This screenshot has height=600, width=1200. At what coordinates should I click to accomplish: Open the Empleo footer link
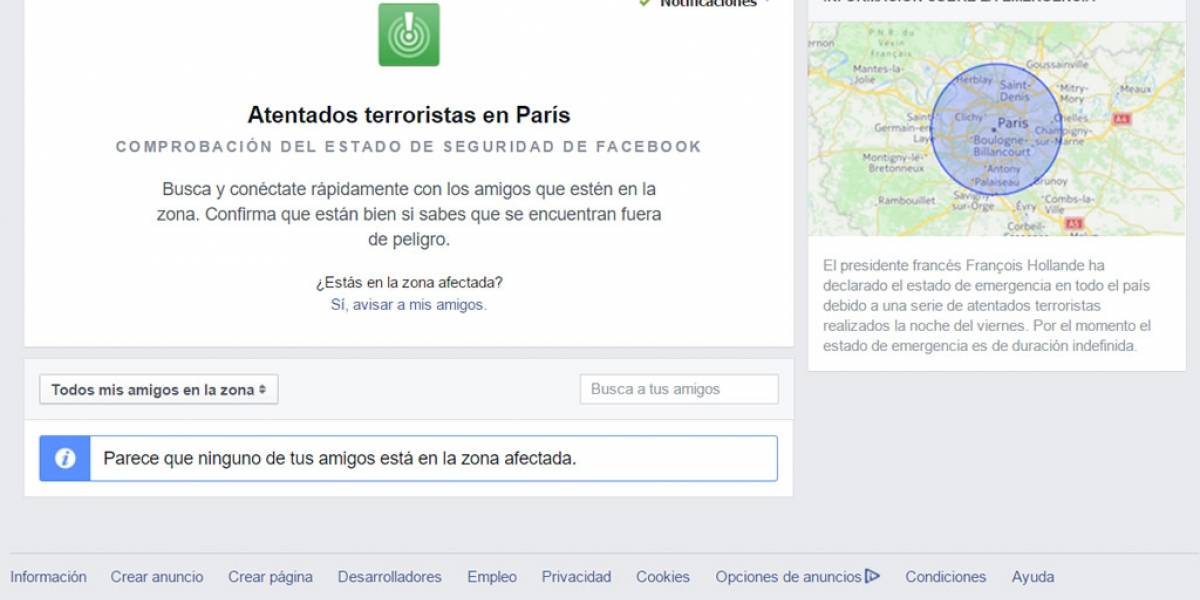coord(492,577)
